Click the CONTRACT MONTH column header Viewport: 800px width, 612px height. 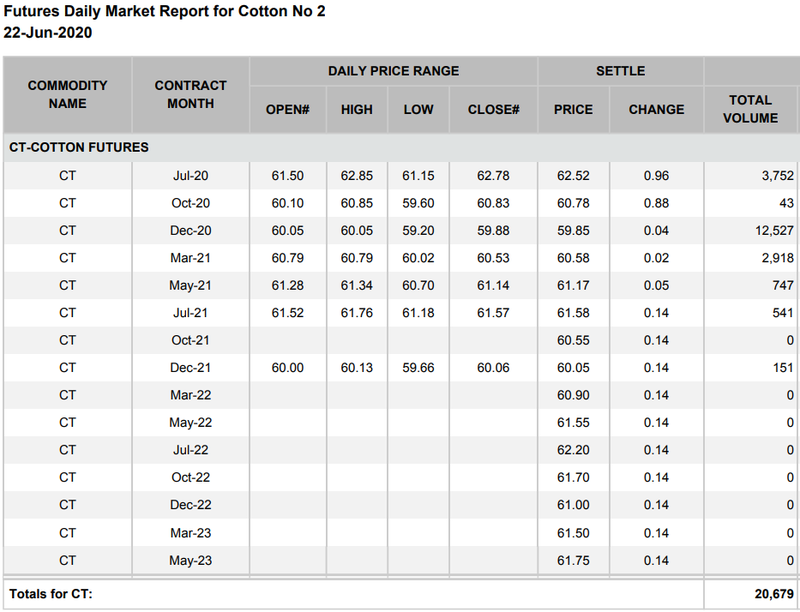pyautogui.click(x=190, y=95)
